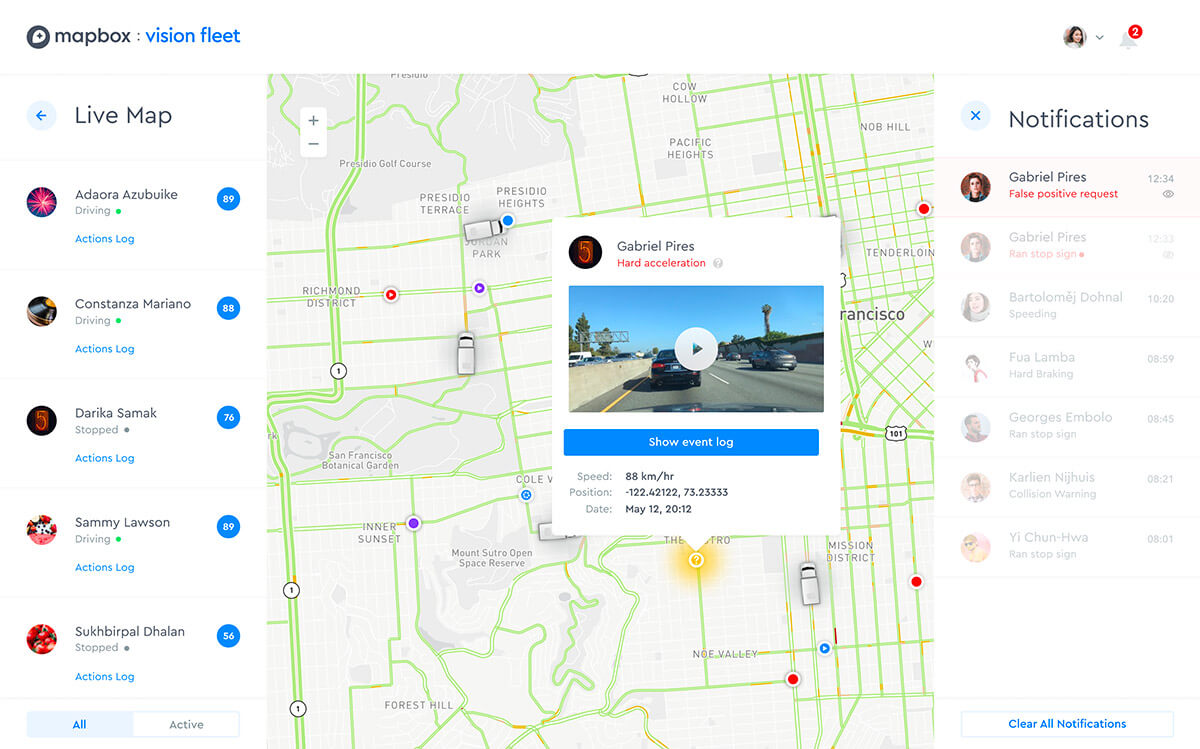The image size is (1200, 749).
Task: Switch to the Active drivers tab
Action: tap(186, 724)
